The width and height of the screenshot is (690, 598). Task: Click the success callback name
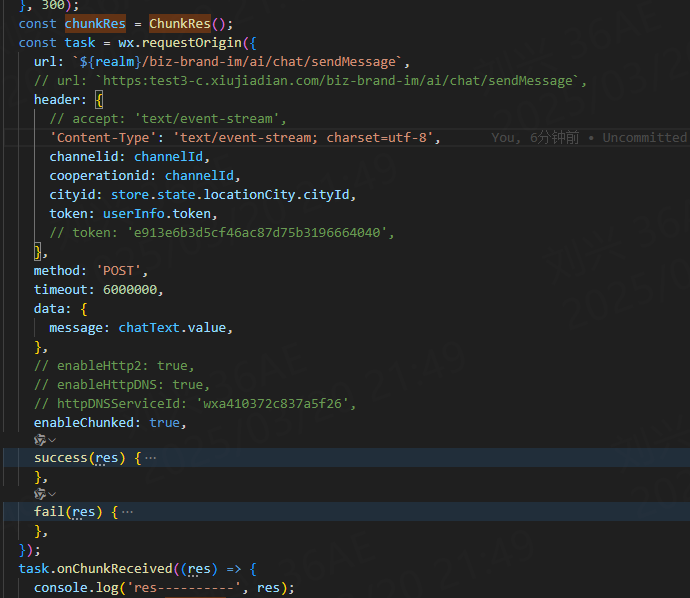pos(61,458)
